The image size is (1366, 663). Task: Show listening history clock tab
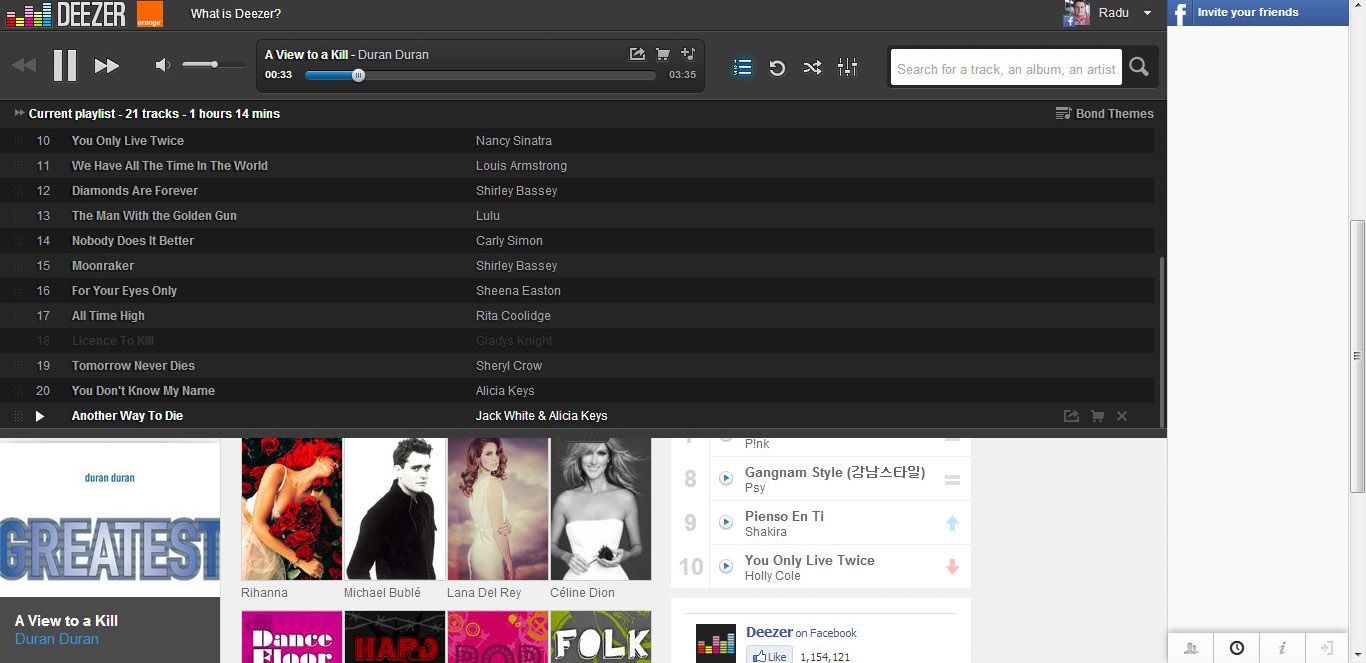[1237, 648]
